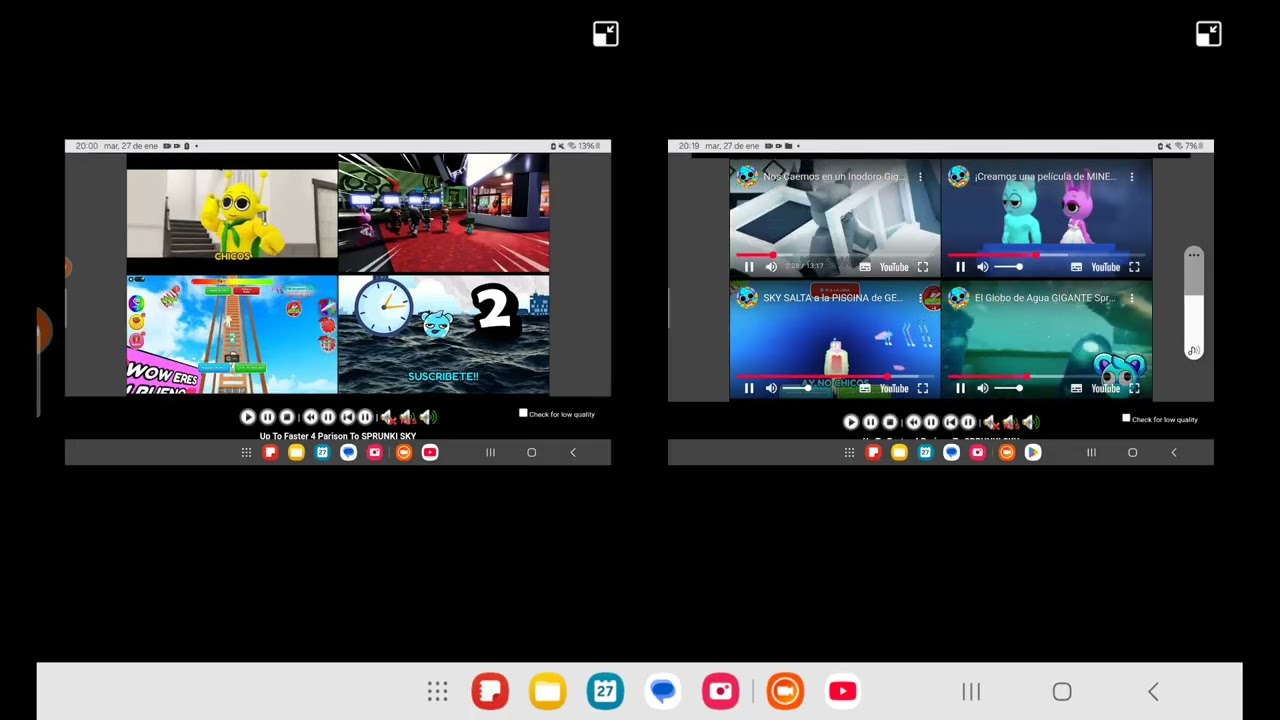Viewport: 1280px width, 720px height.
Task: Open the orange screen recorder app on main taskbar
Action: [x=785, y=691]
